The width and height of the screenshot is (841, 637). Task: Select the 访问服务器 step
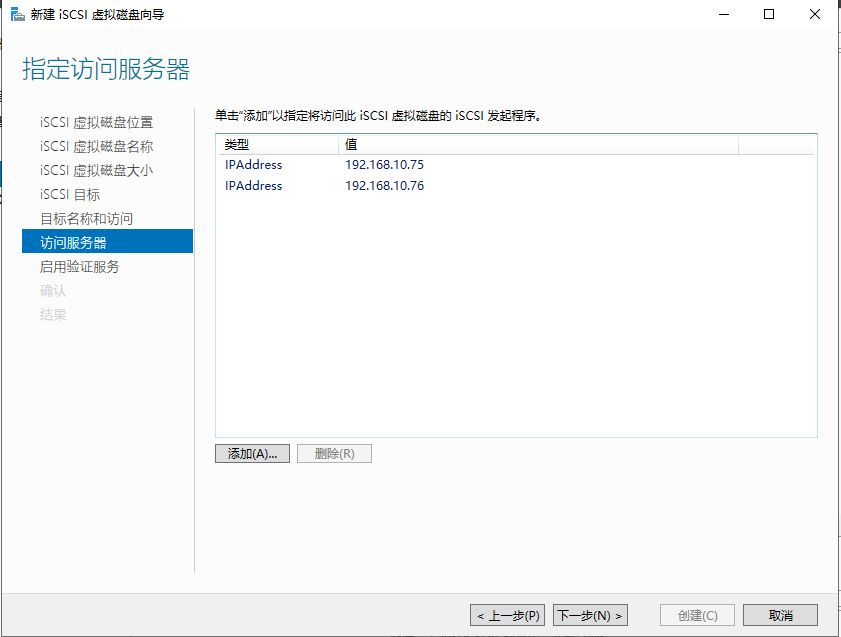107,241
